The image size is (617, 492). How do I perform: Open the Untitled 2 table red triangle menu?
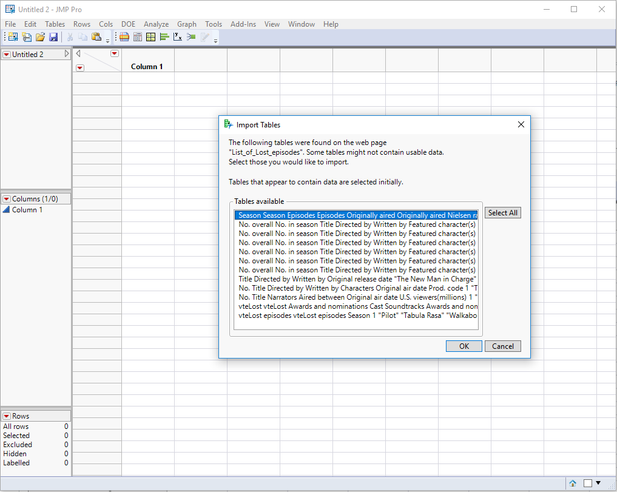point(7,54)
